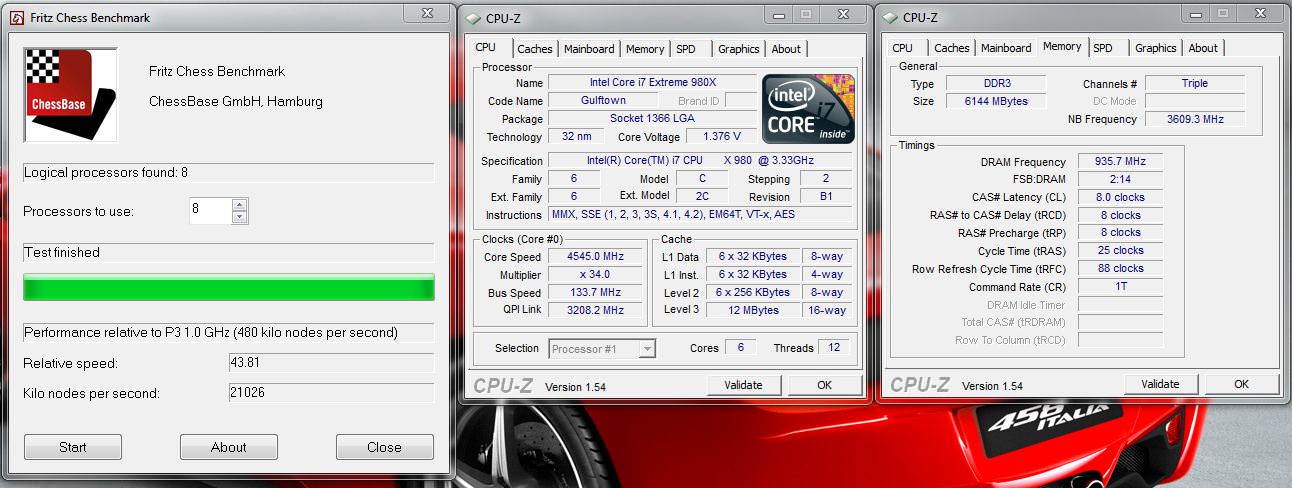Increase processors to use with up arrow
Screen dimensions: 1292x488
pos(240,205)
